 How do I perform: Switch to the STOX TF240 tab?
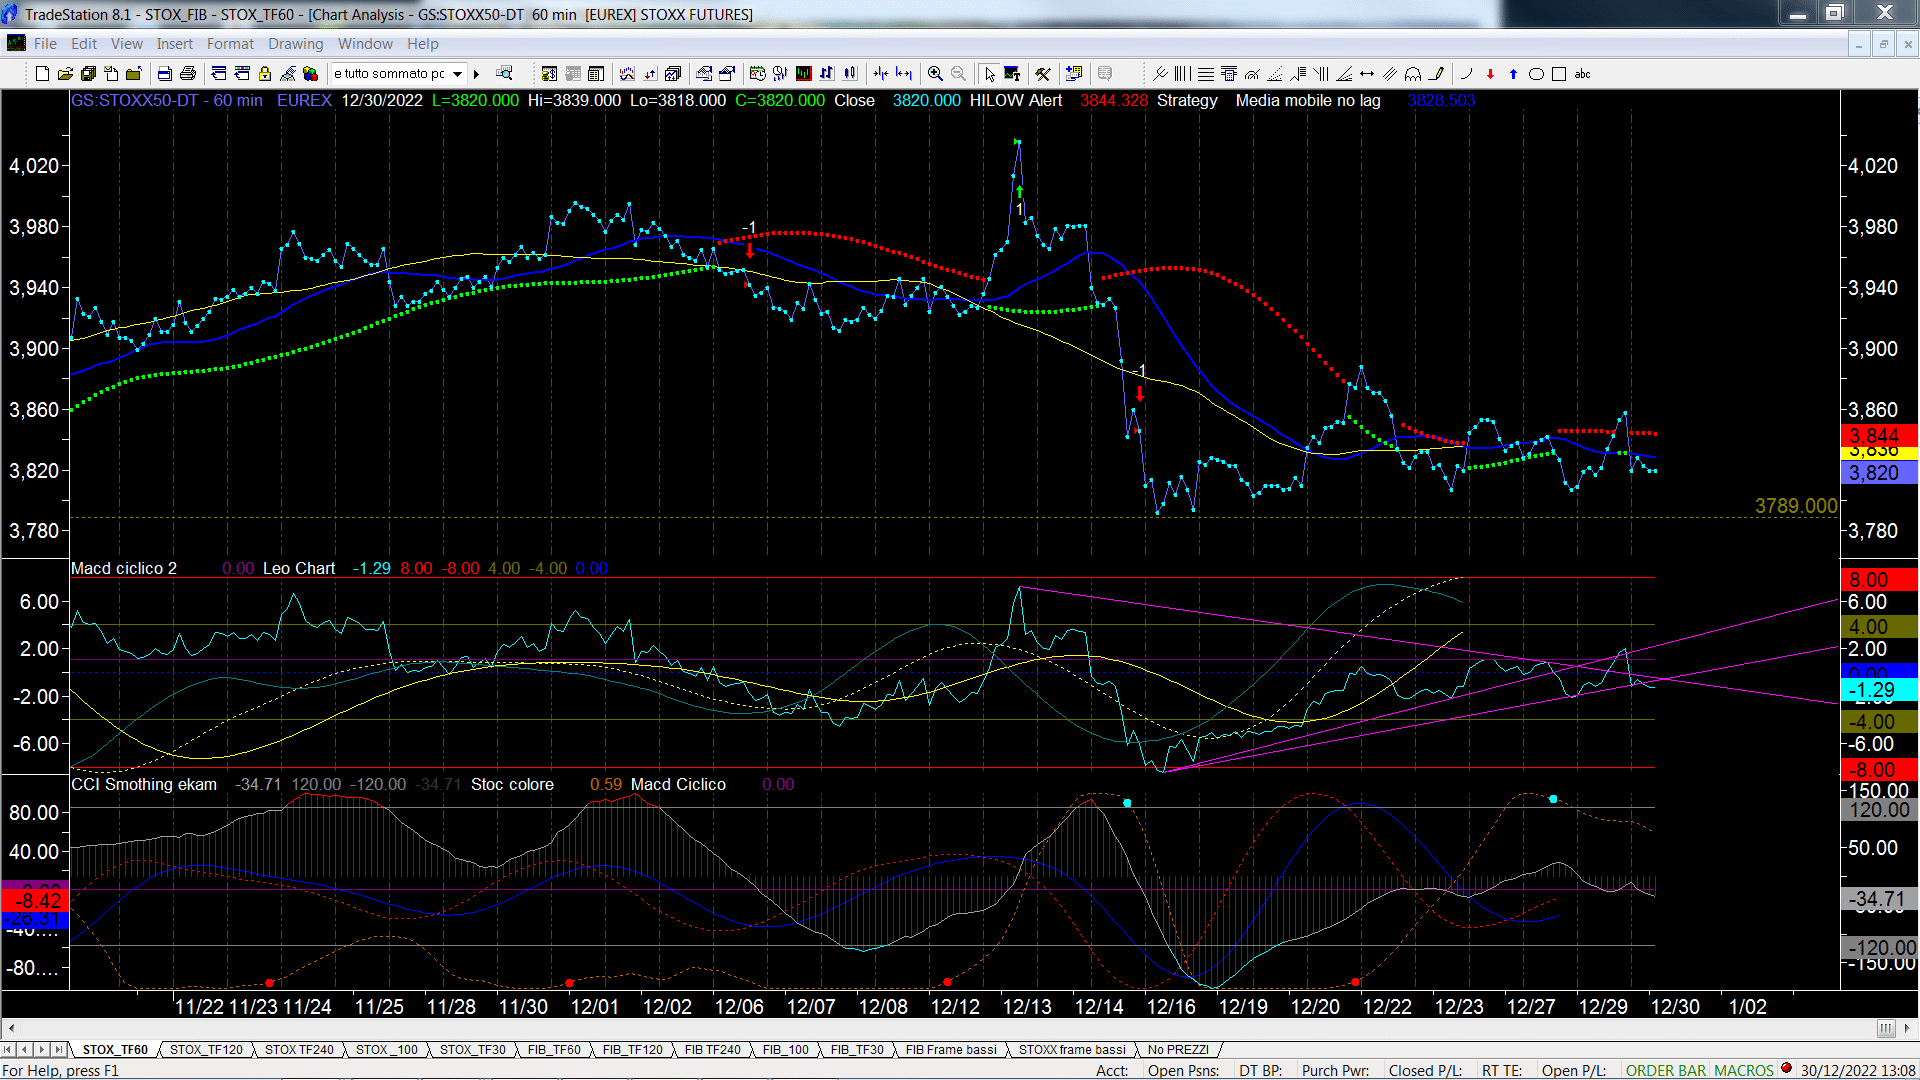pos(299,1049)
